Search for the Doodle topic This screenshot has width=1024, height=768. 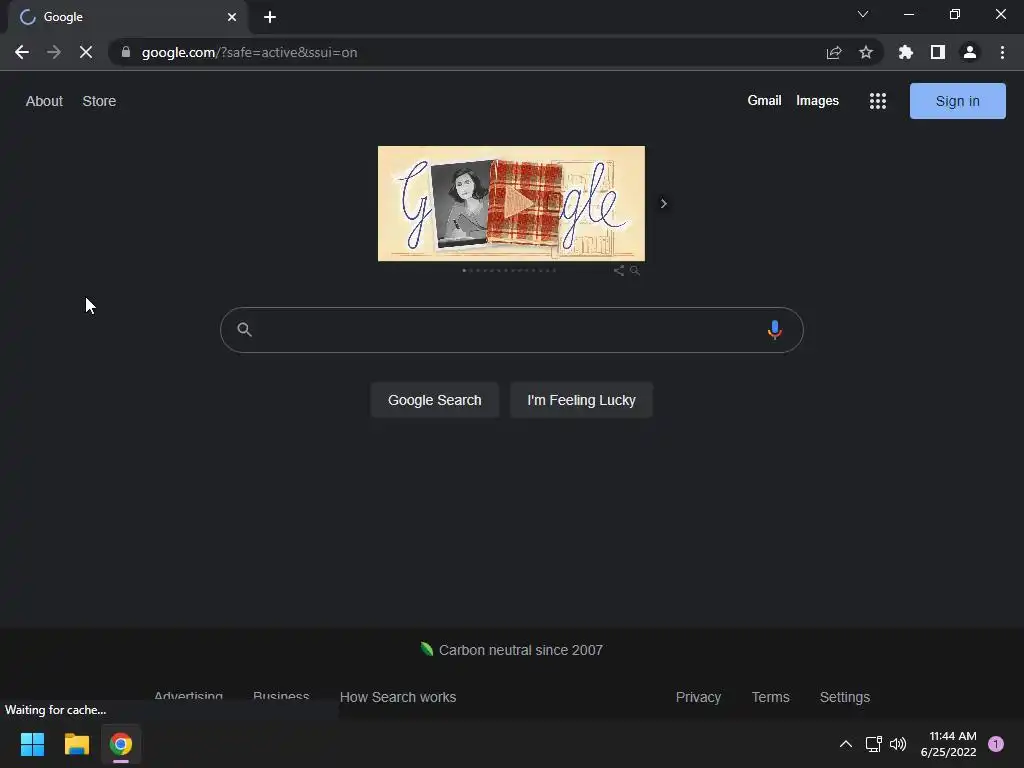click(635, 270)
